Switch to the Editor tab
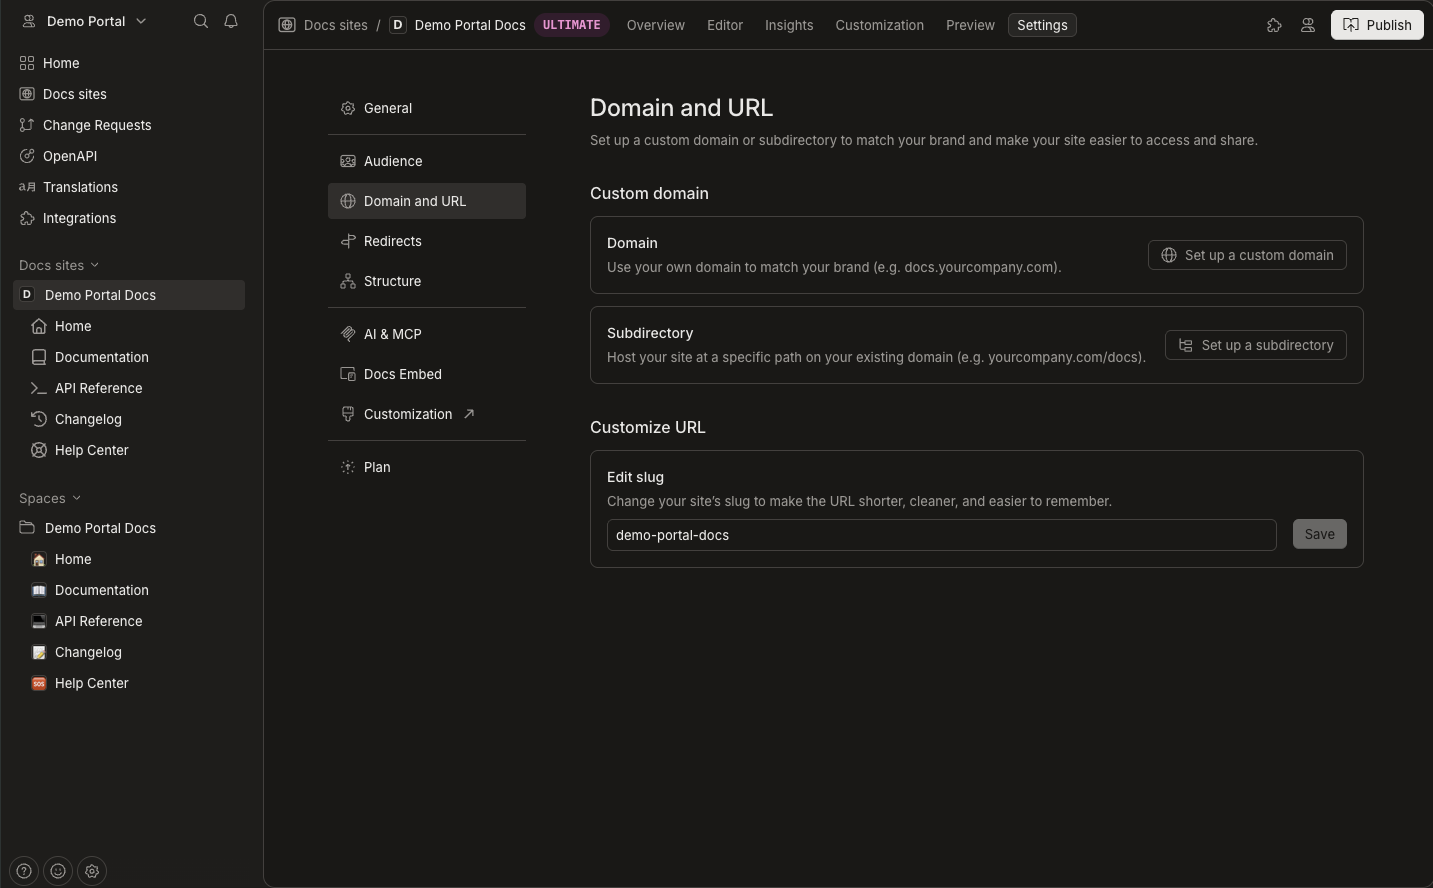 click(x=725, y=25)
